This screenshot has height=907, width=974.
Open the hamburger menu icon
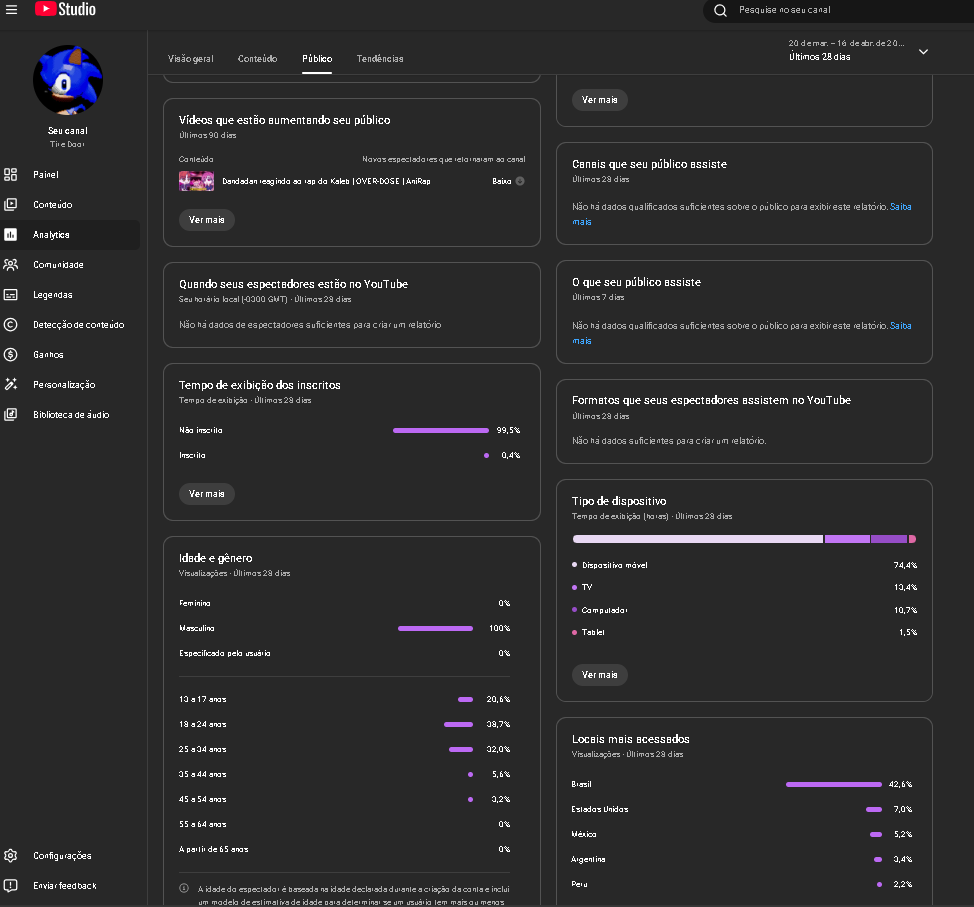(12, 10)
